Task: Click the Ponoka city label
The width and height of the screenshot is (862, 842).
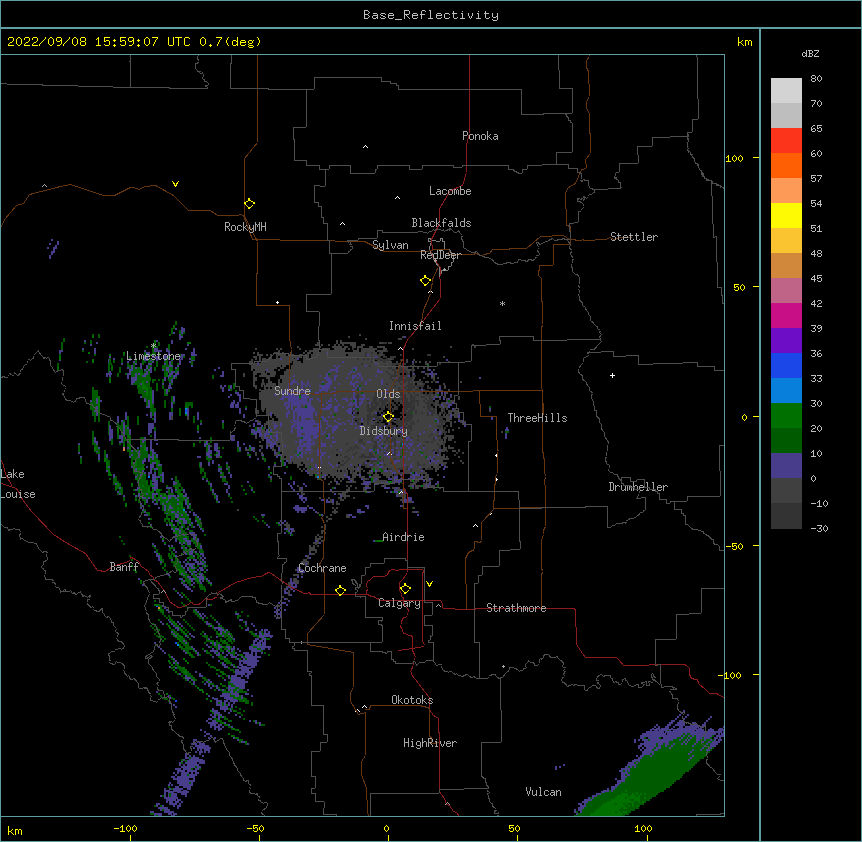Action: (480, 136)
